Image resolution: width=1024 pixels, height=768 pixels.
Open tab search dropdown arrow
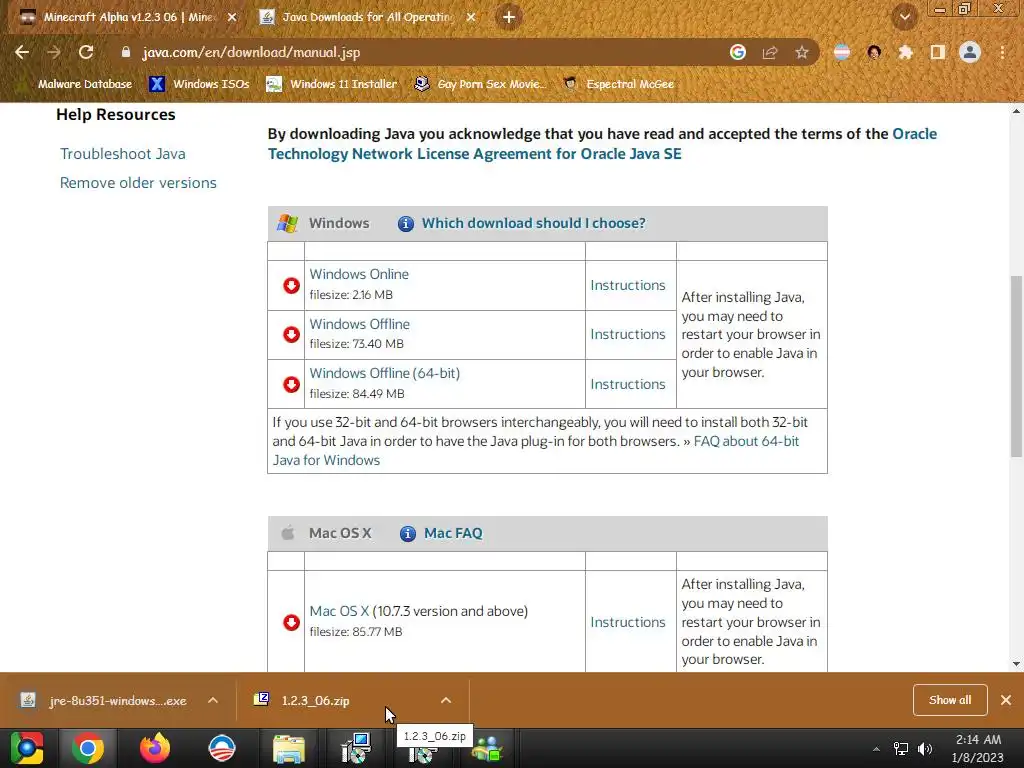point(905,18)
